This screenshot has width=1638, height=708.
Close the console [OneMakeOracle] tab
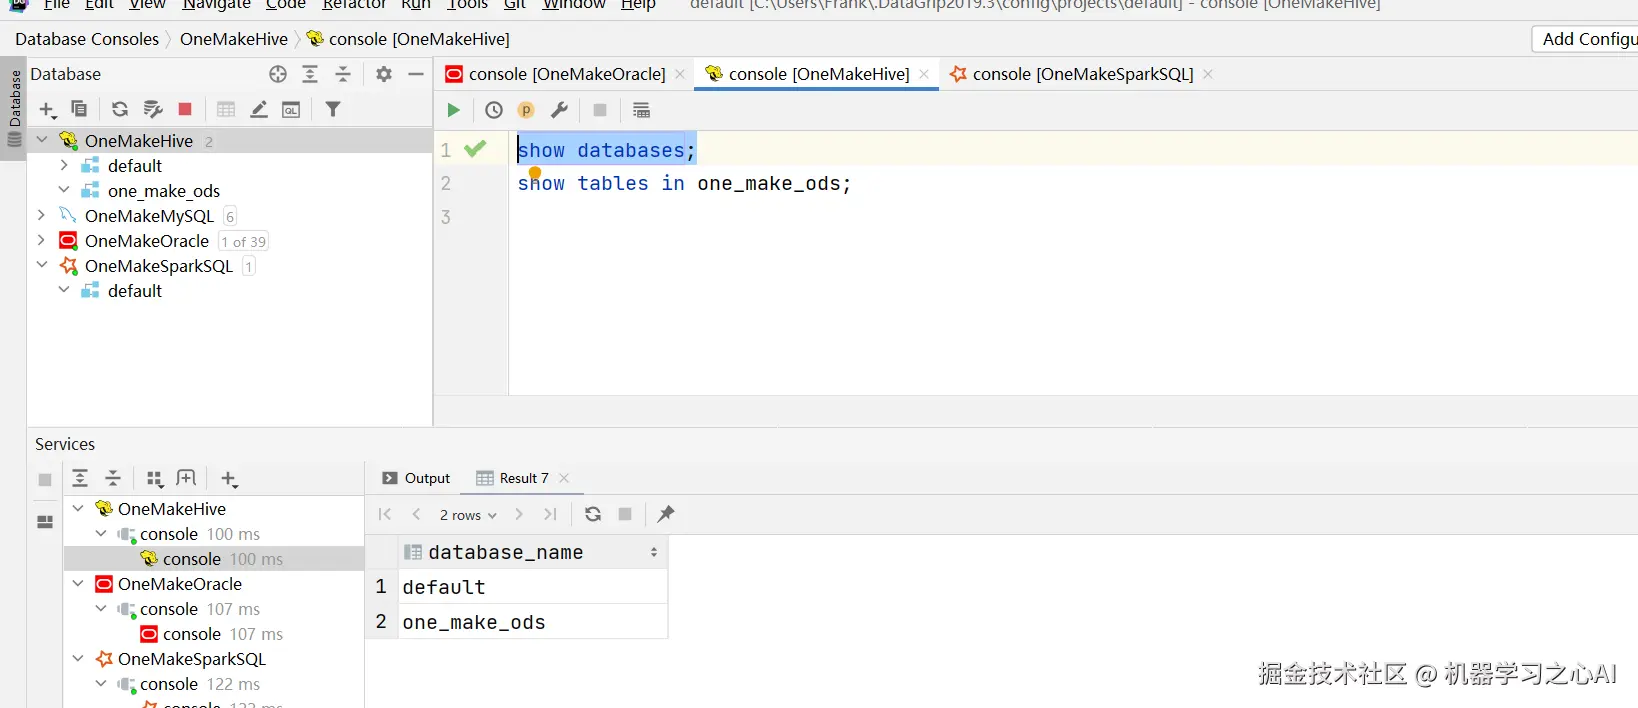680,74
